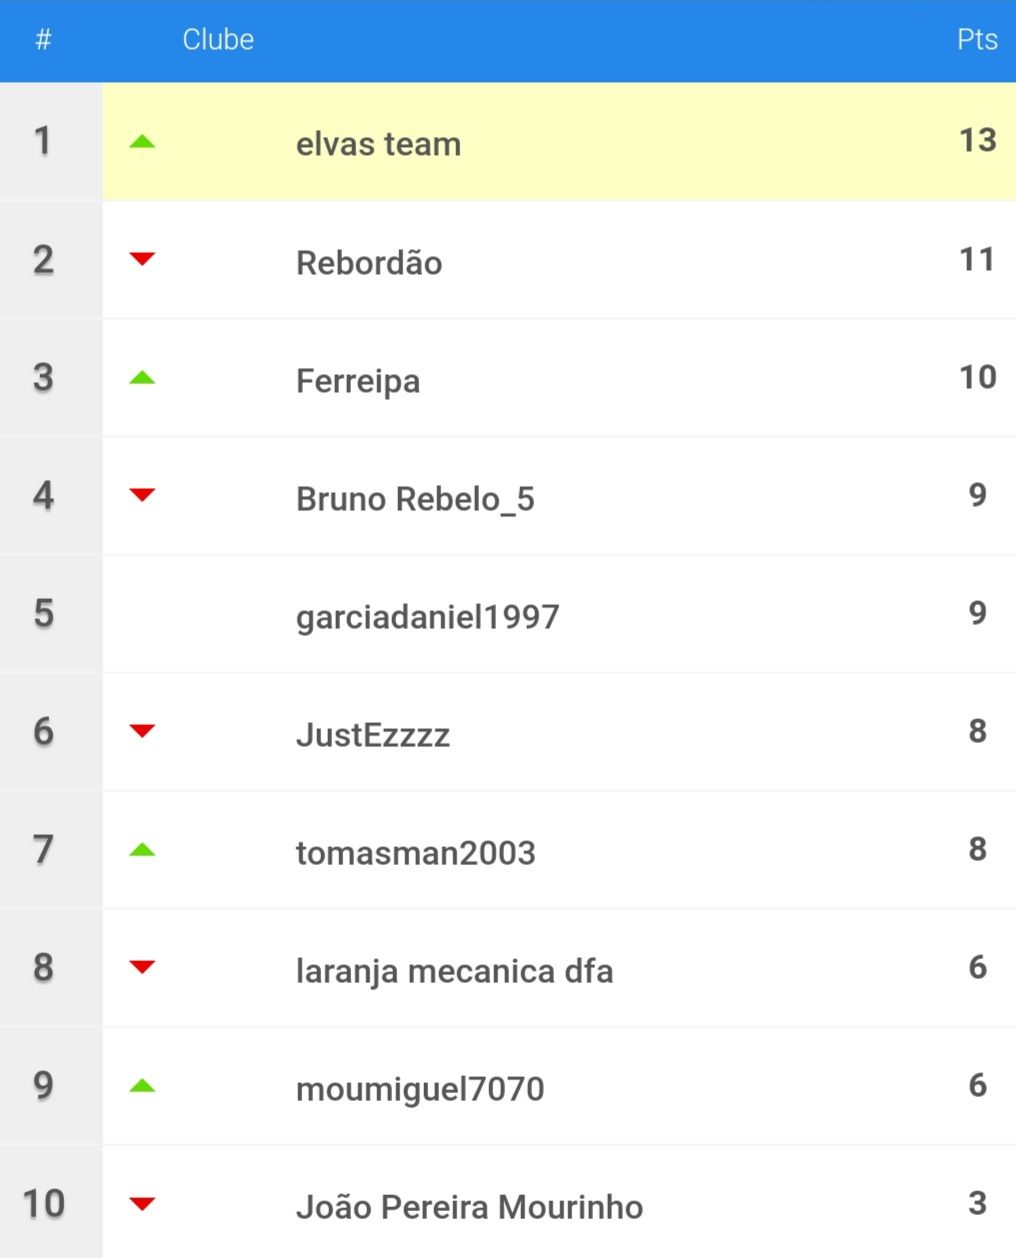Image resolution: width=1016 pixels, height=1258 pixels.
Task: Click green up arrow beside Ferreipa
Action: [x=143, y=378]
